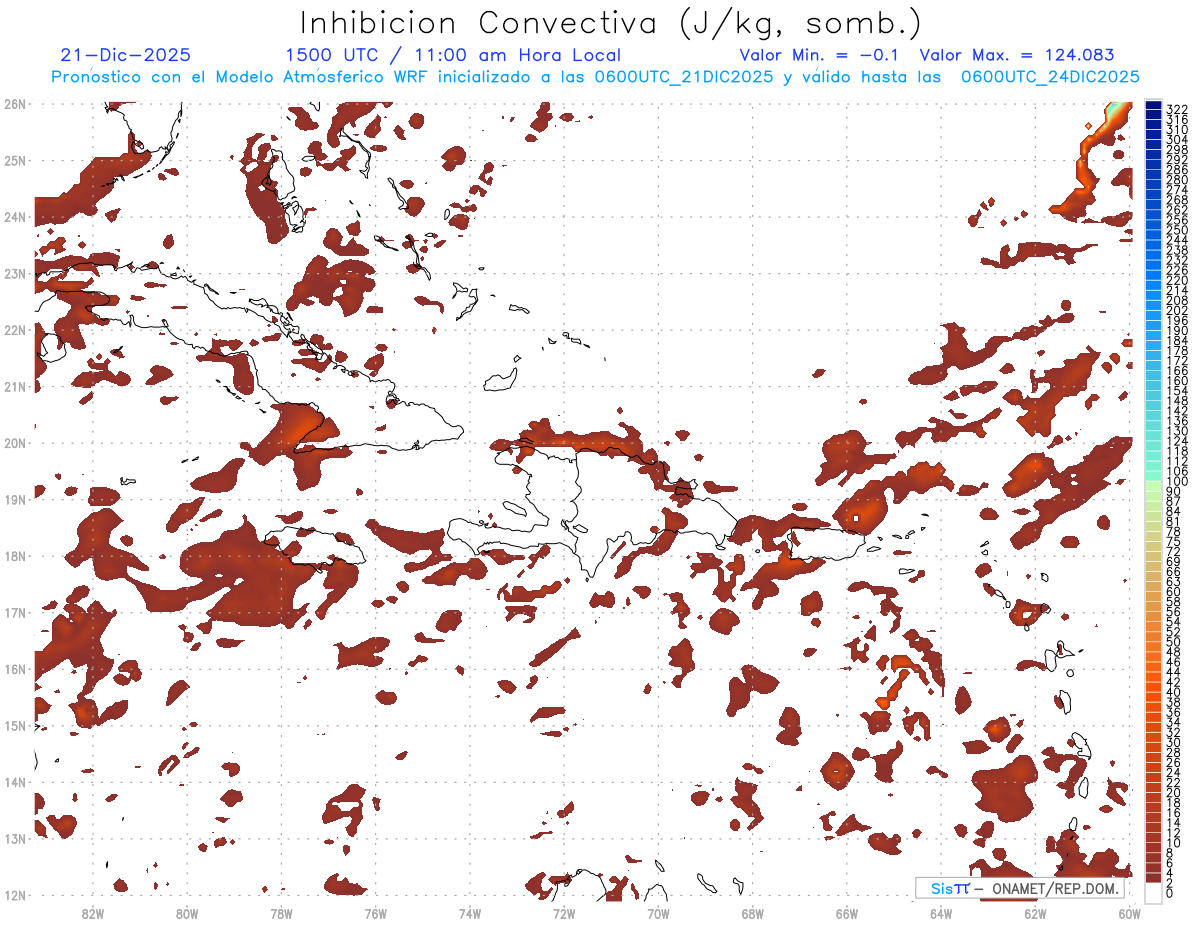Viewport: 1200px width, 927px height.
Task: Click the 82W longitude label
Action: (92, 912)
